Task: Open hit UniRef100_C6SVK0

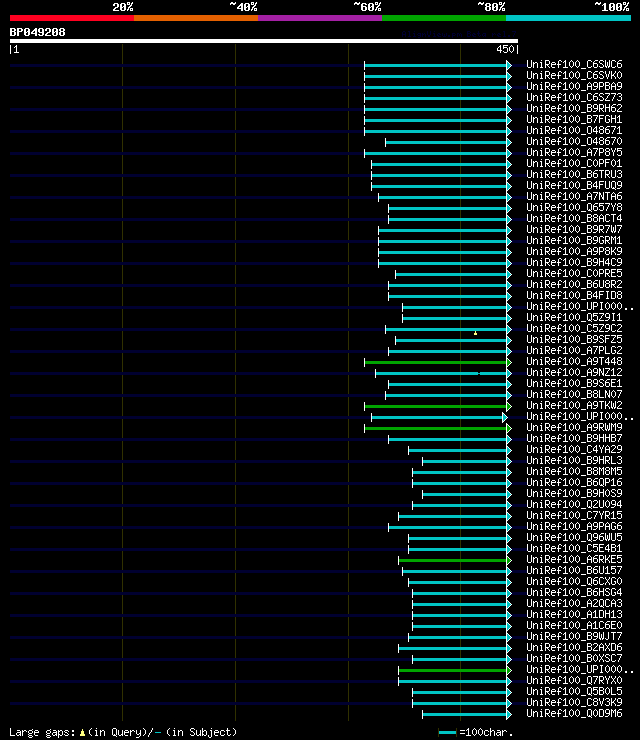Action: click(574, 75)
